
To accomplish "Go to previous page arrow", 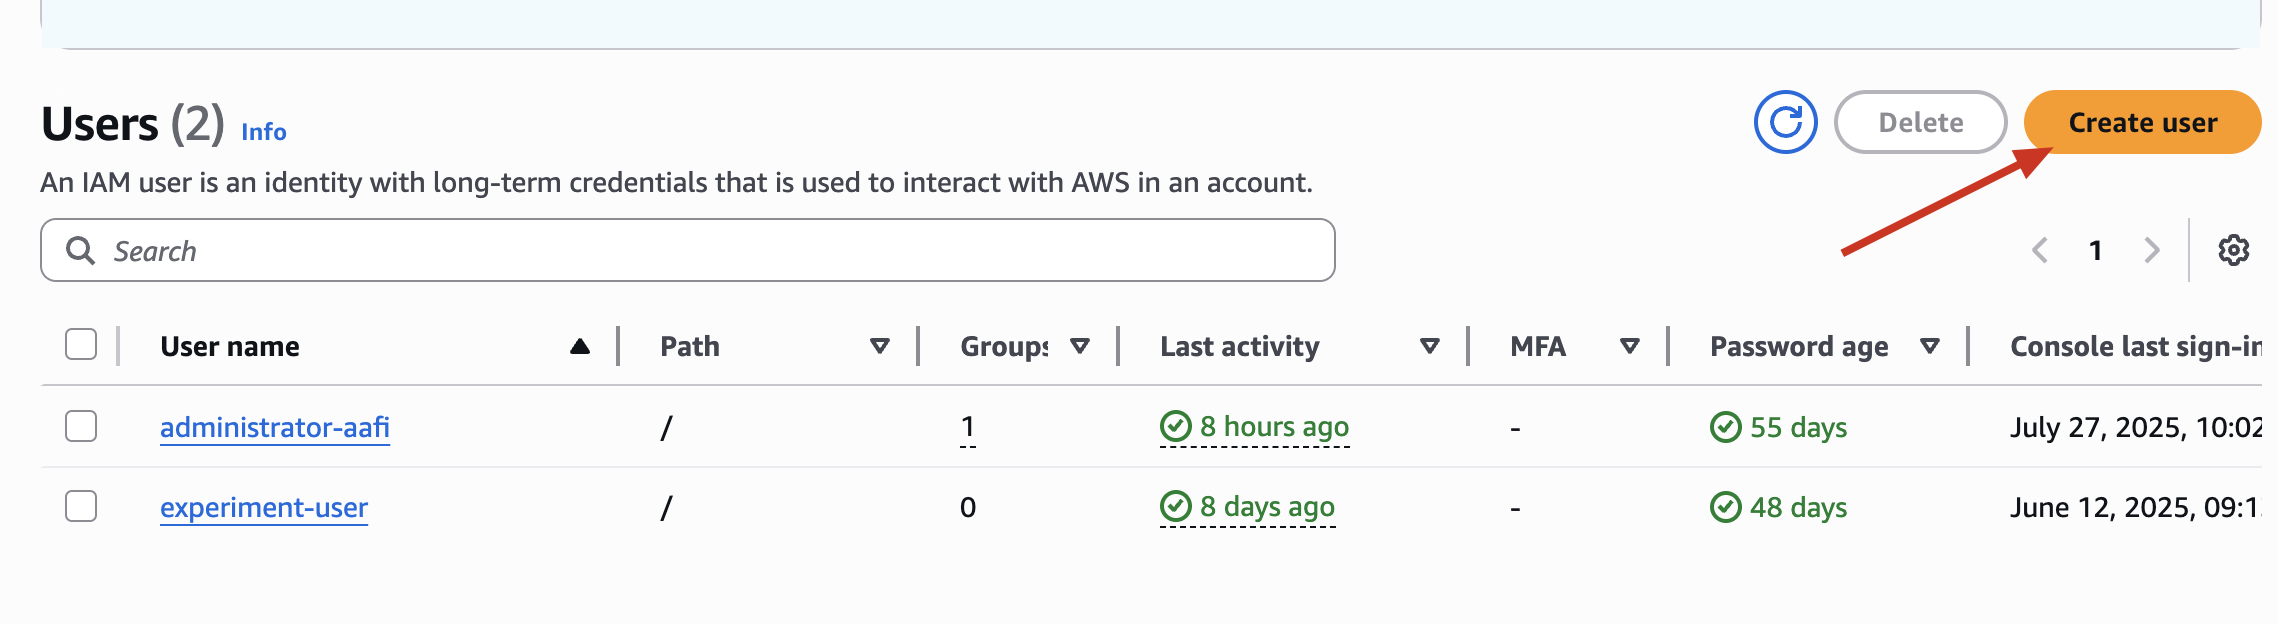I will [x=2040, y=250].
